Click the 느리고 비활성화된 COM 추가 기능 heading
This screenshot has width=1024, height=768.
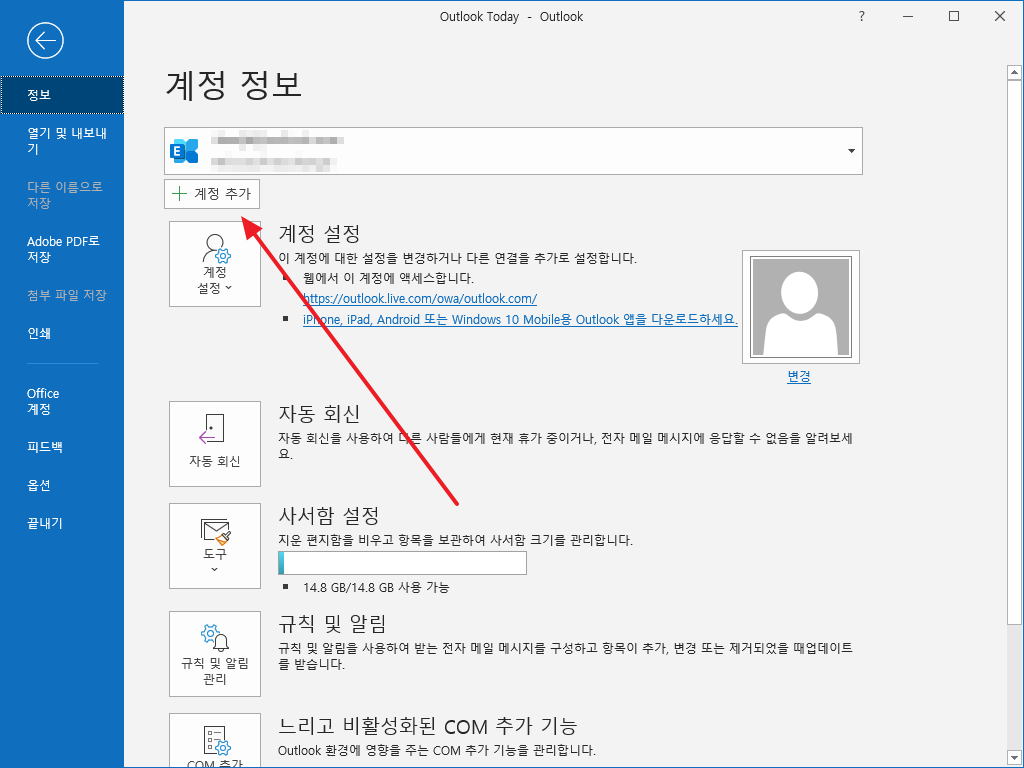point(428,726)
